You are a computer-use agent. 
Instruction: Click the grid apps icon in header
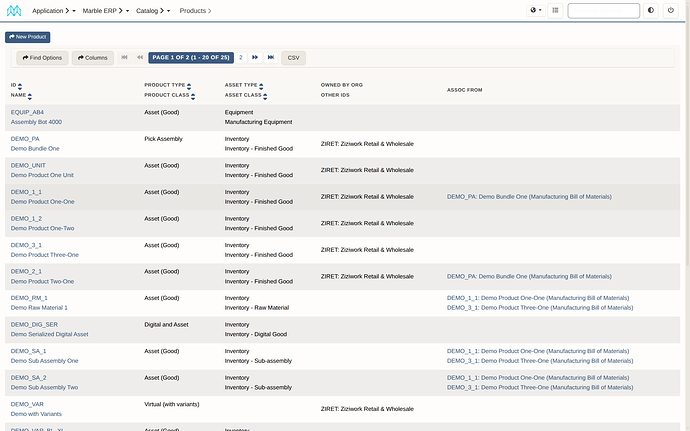(555, 10)
